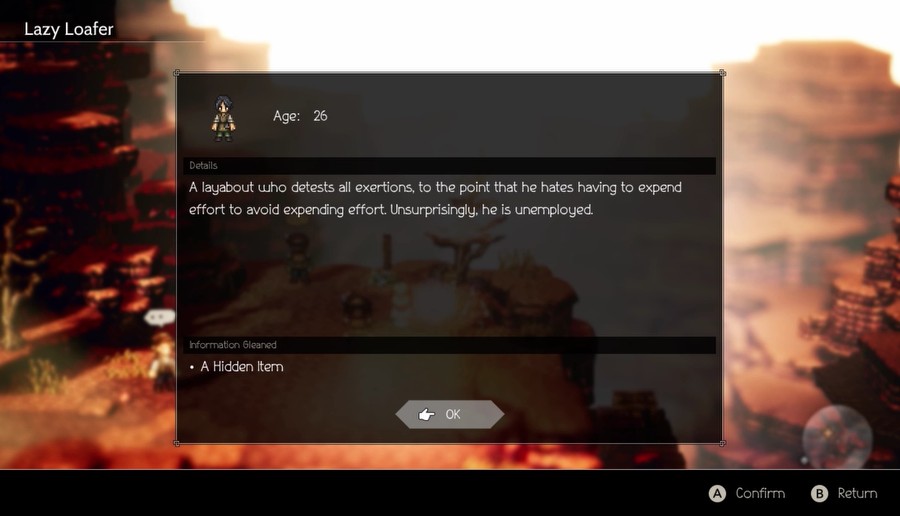Click the top-left ornate corner of the dialog

(177, 73)
